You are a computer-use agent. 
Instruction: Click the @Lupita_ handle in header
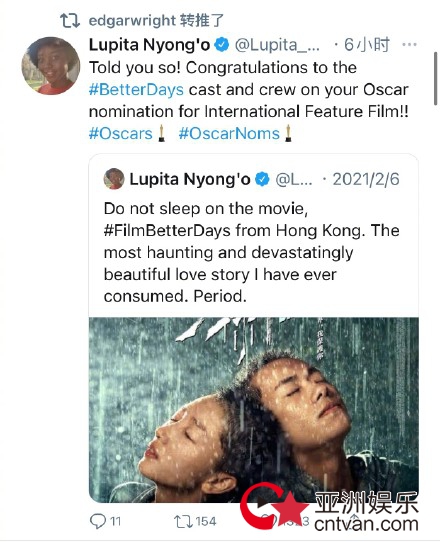point(277,45)
